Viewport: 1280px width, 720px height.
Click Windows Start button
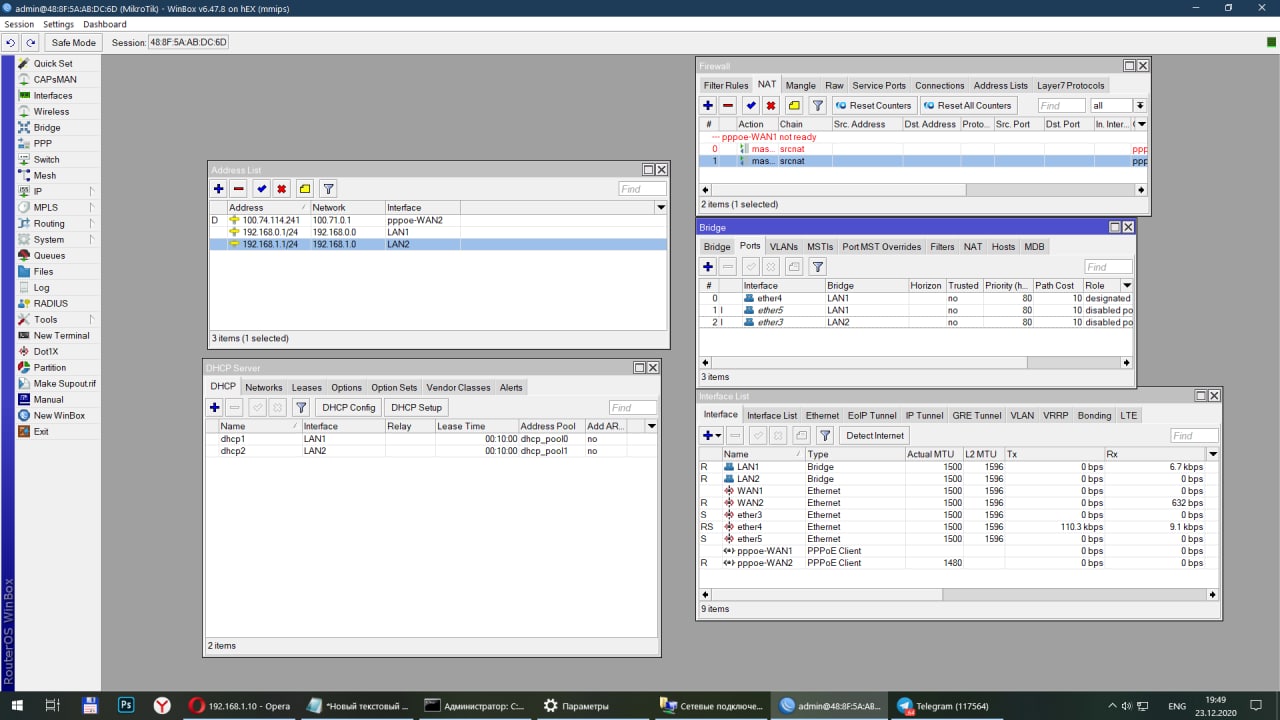click(17, 705)
